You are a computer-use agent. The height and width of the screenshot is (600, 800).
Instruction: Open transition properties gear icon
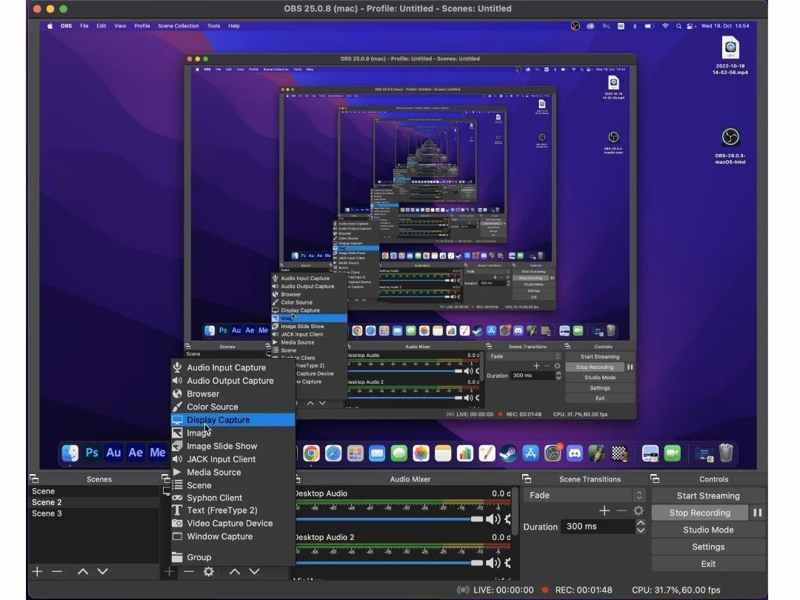tap(638, 511)
